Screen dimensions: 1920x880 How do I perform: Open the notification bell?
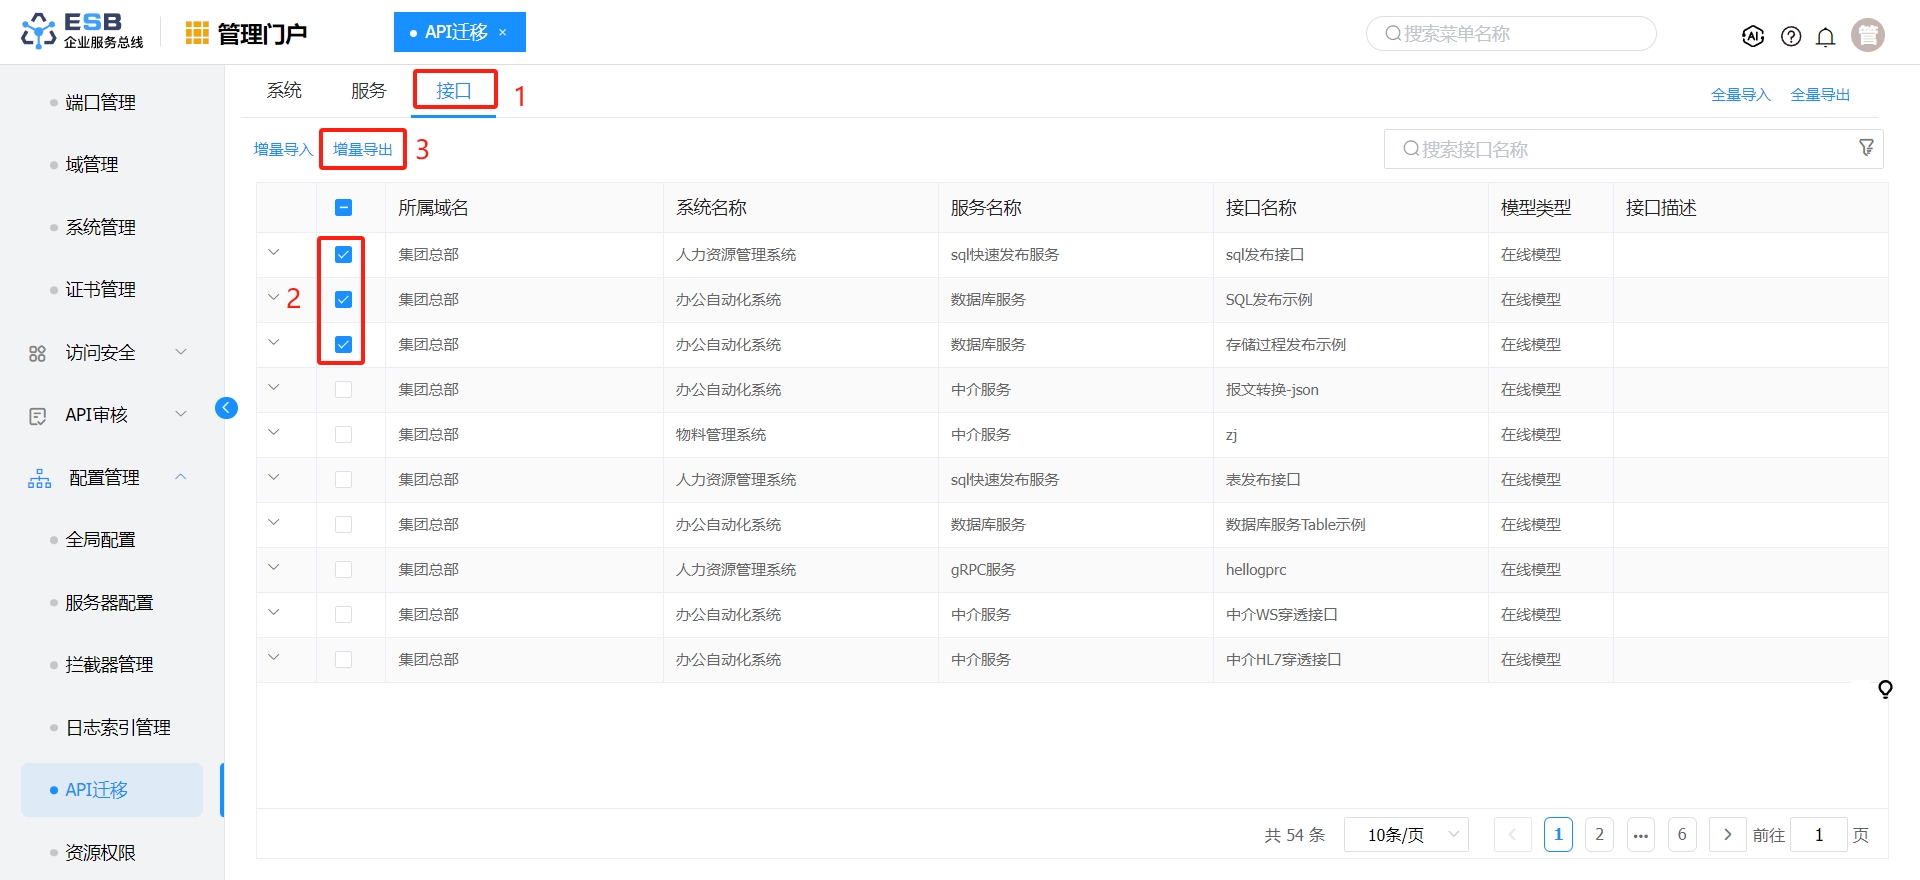tap(1825, 37)
